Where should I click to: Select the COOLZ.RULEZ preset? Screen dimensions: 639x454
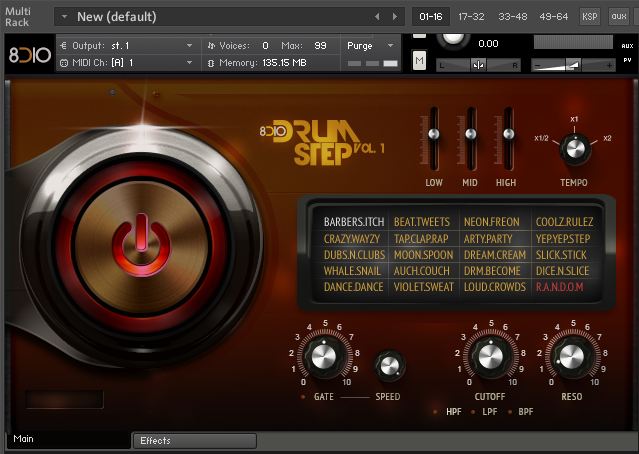point(564,222)
